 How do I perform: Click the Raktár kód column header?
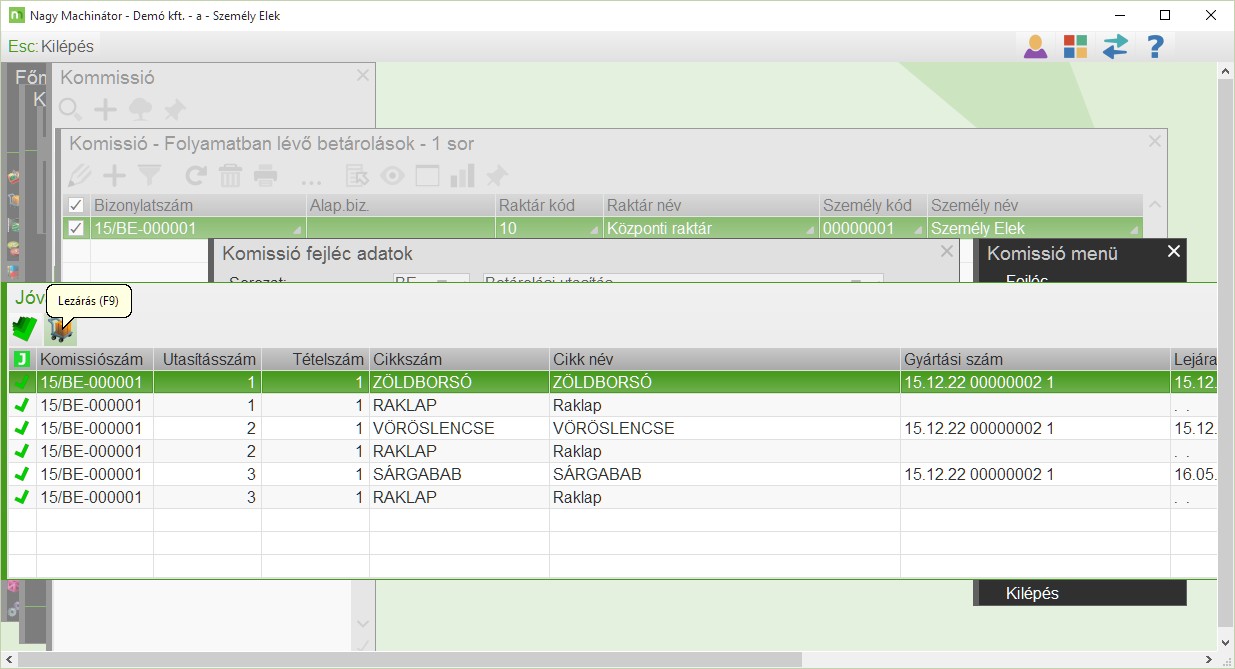pyautogui.click(x=549, y=205)
